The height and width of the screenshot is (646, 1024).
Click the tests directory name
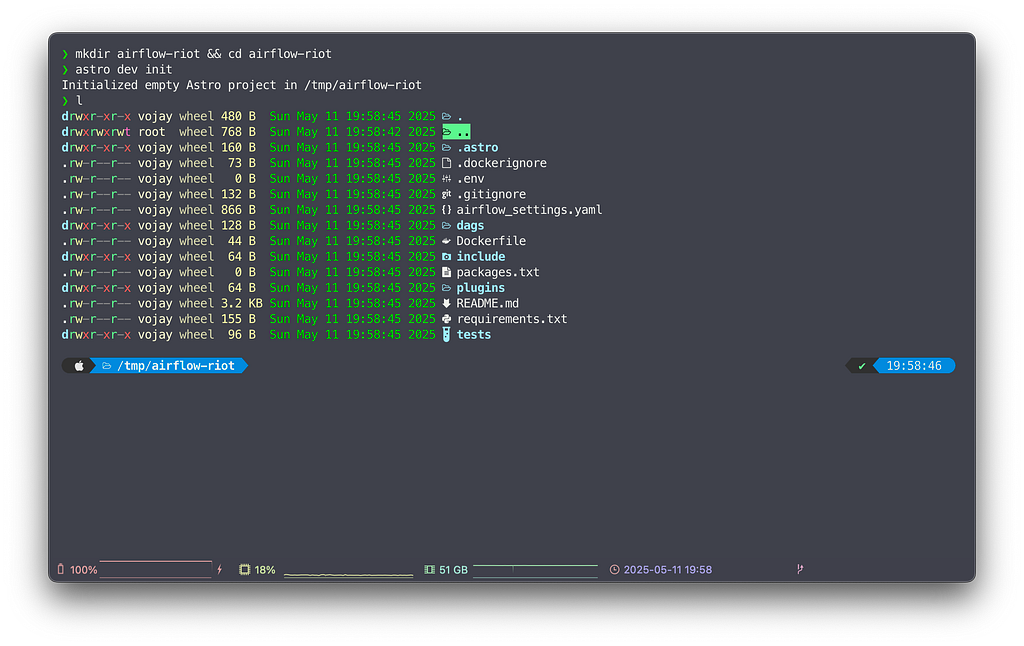(473, 335)
